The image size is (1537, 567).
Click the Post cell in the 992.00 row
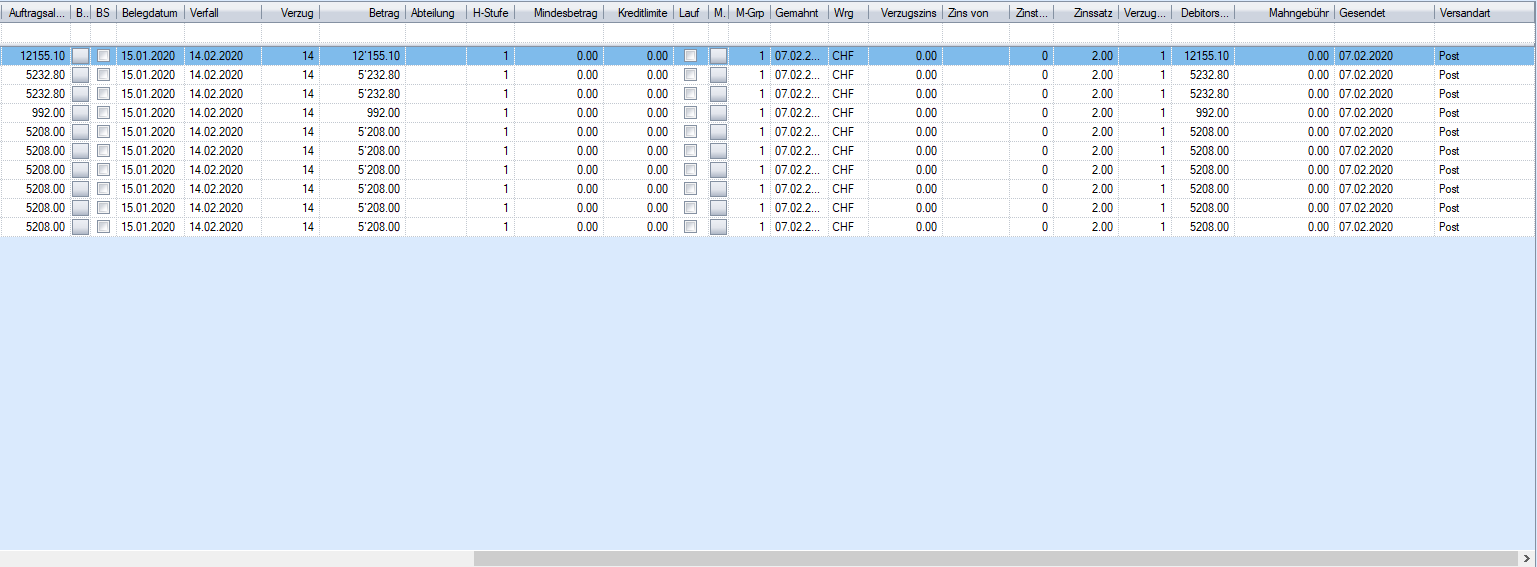click(x=1485, y=113)
